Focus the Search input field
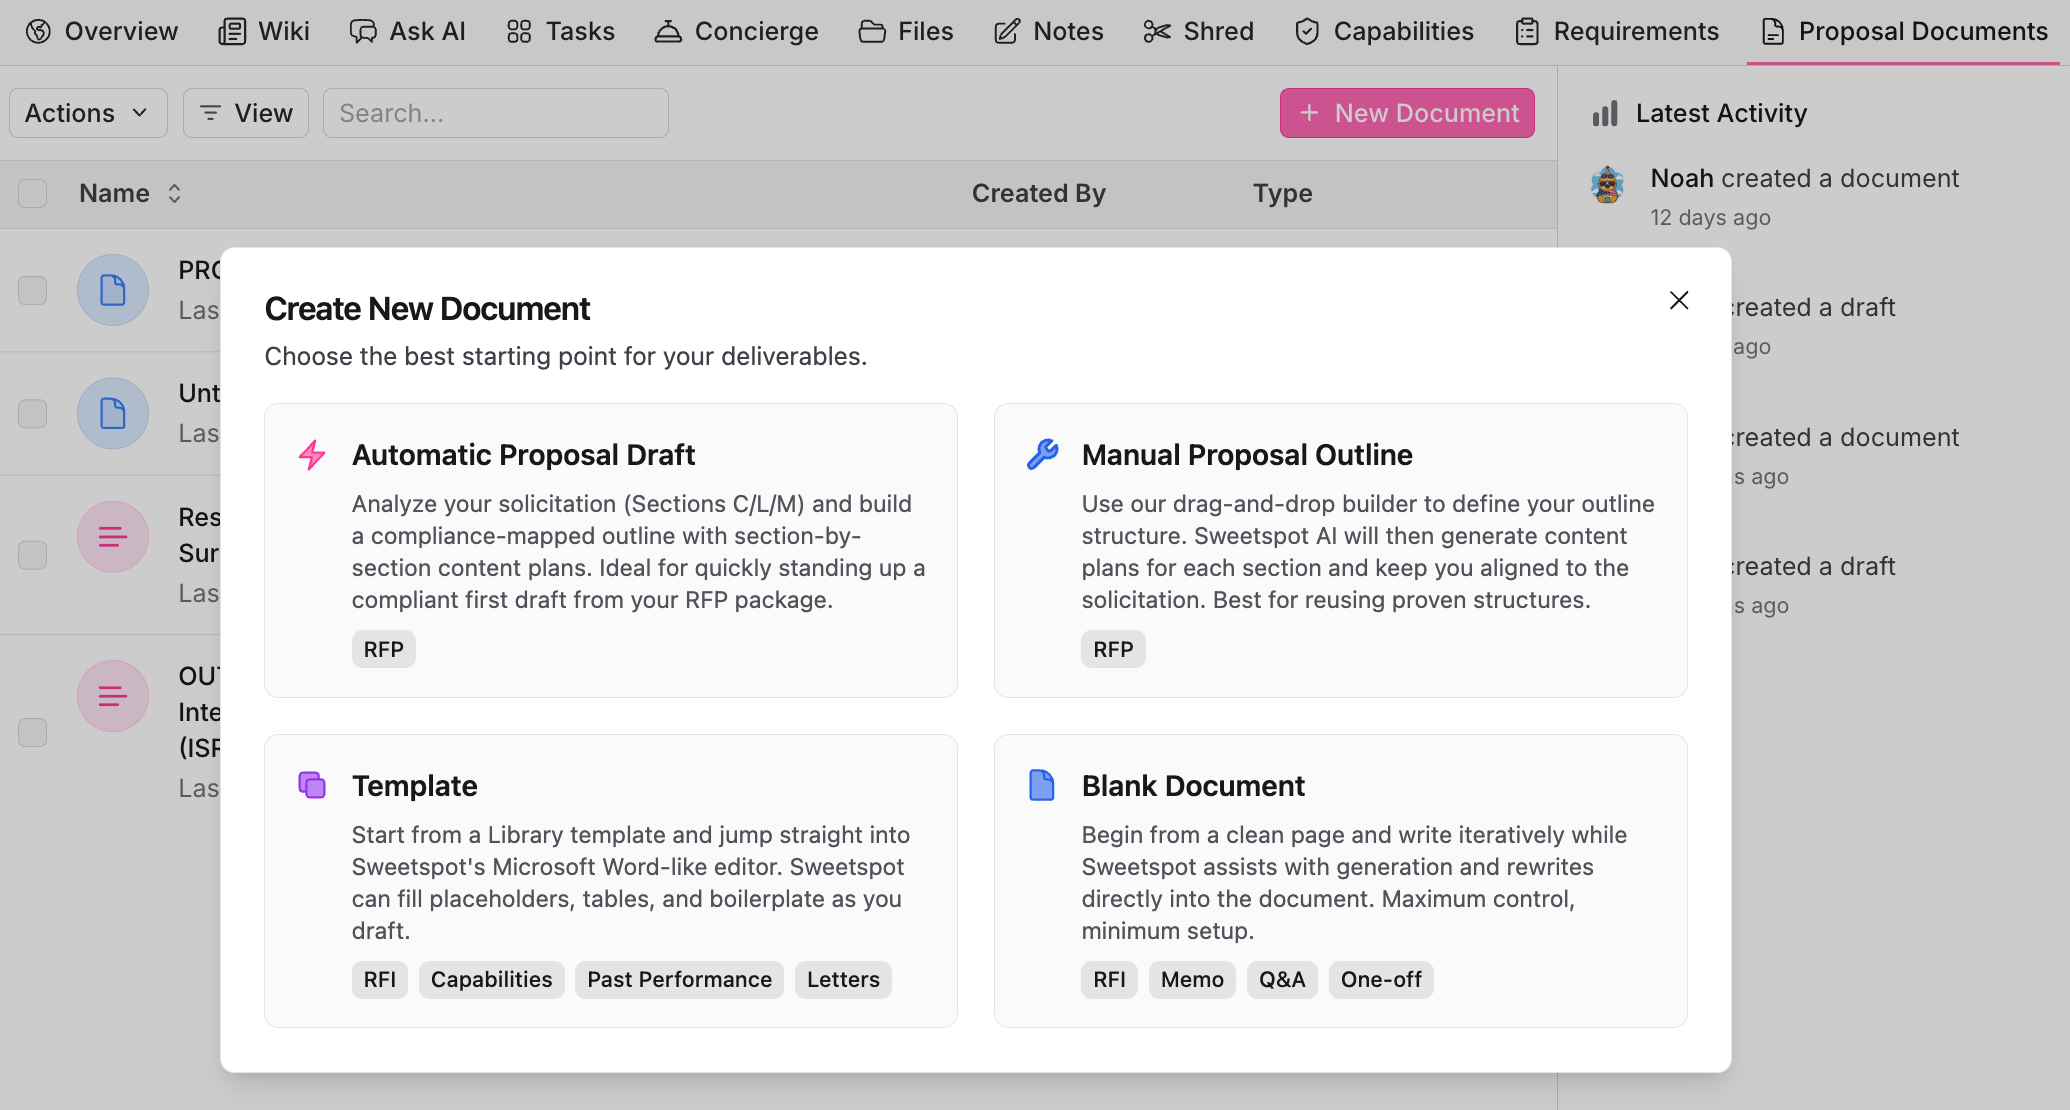2070x1110 pixels. (496, 113)
